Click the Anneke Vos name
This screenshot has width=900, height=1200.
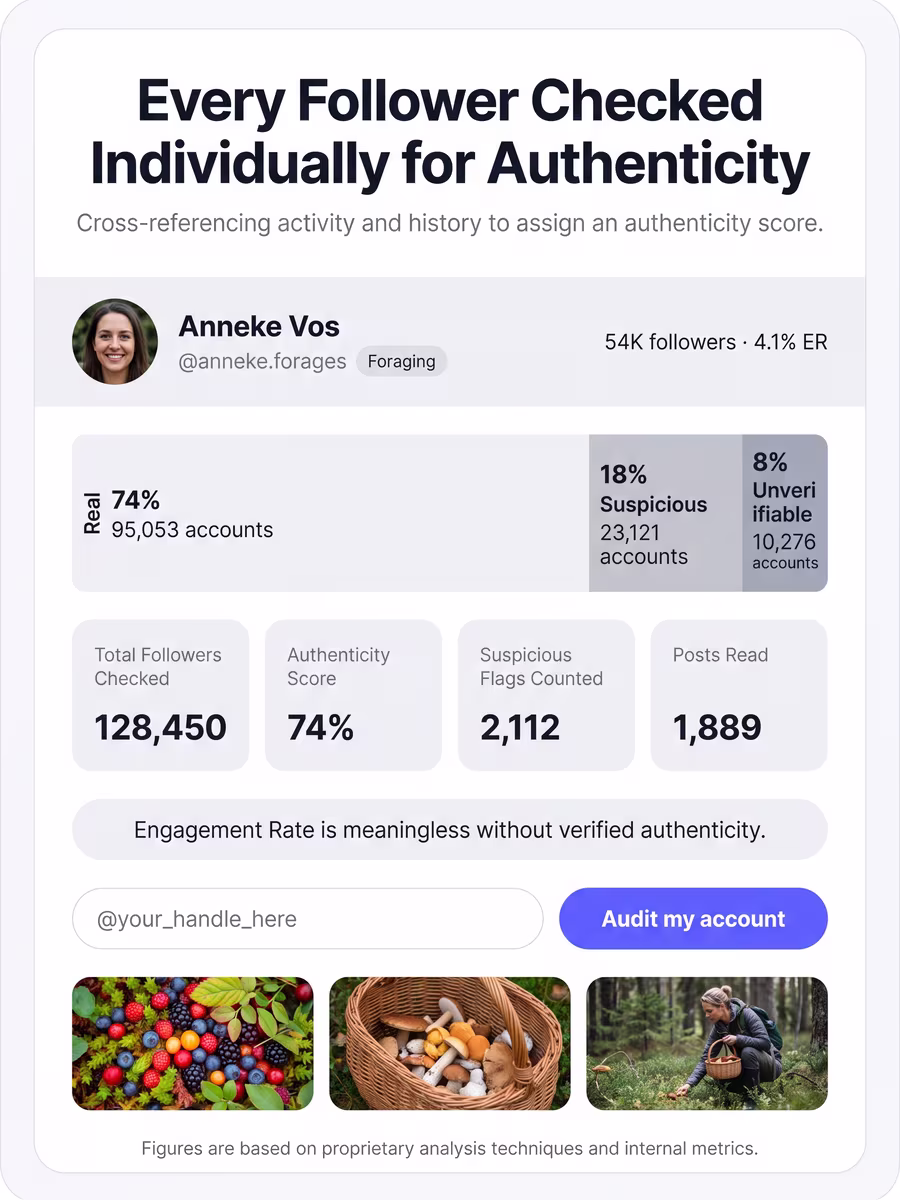point(259,326)
